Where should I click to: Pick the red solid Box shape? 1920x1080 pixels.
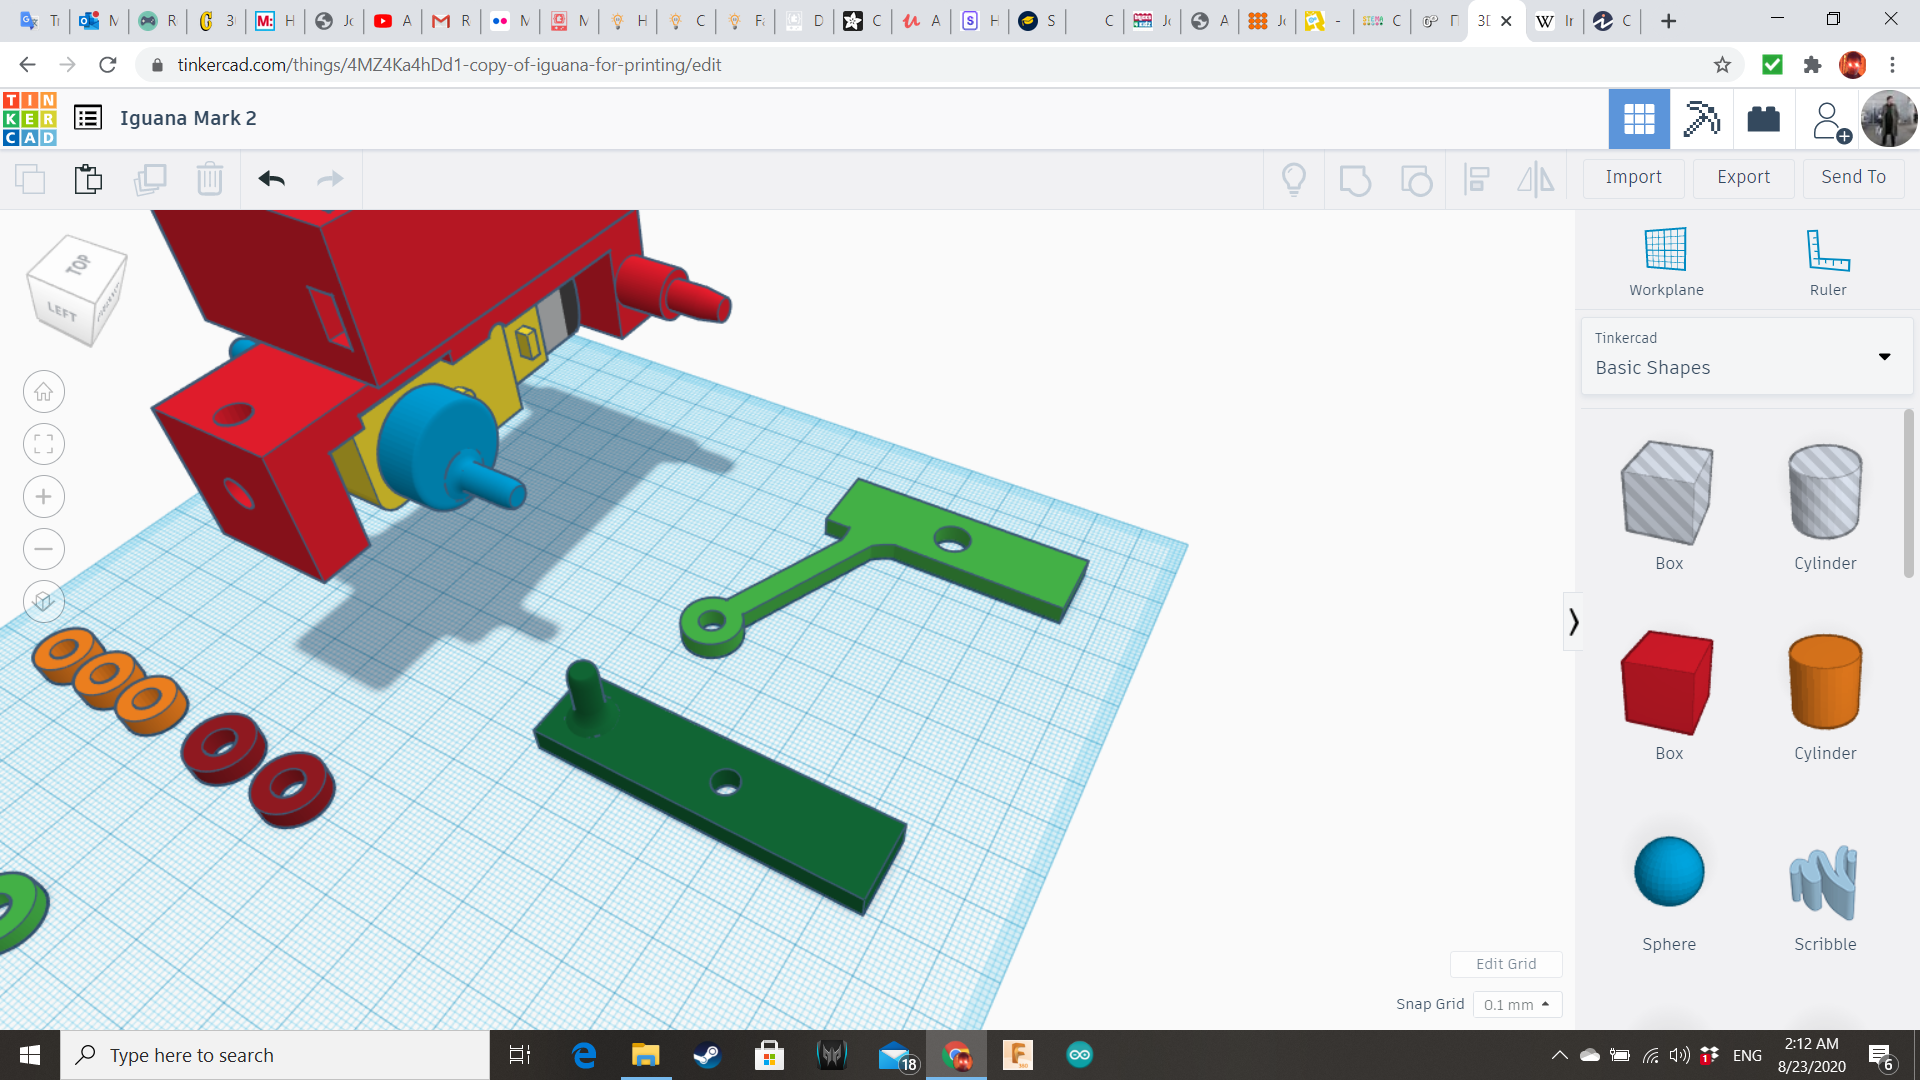(1668, 683)
